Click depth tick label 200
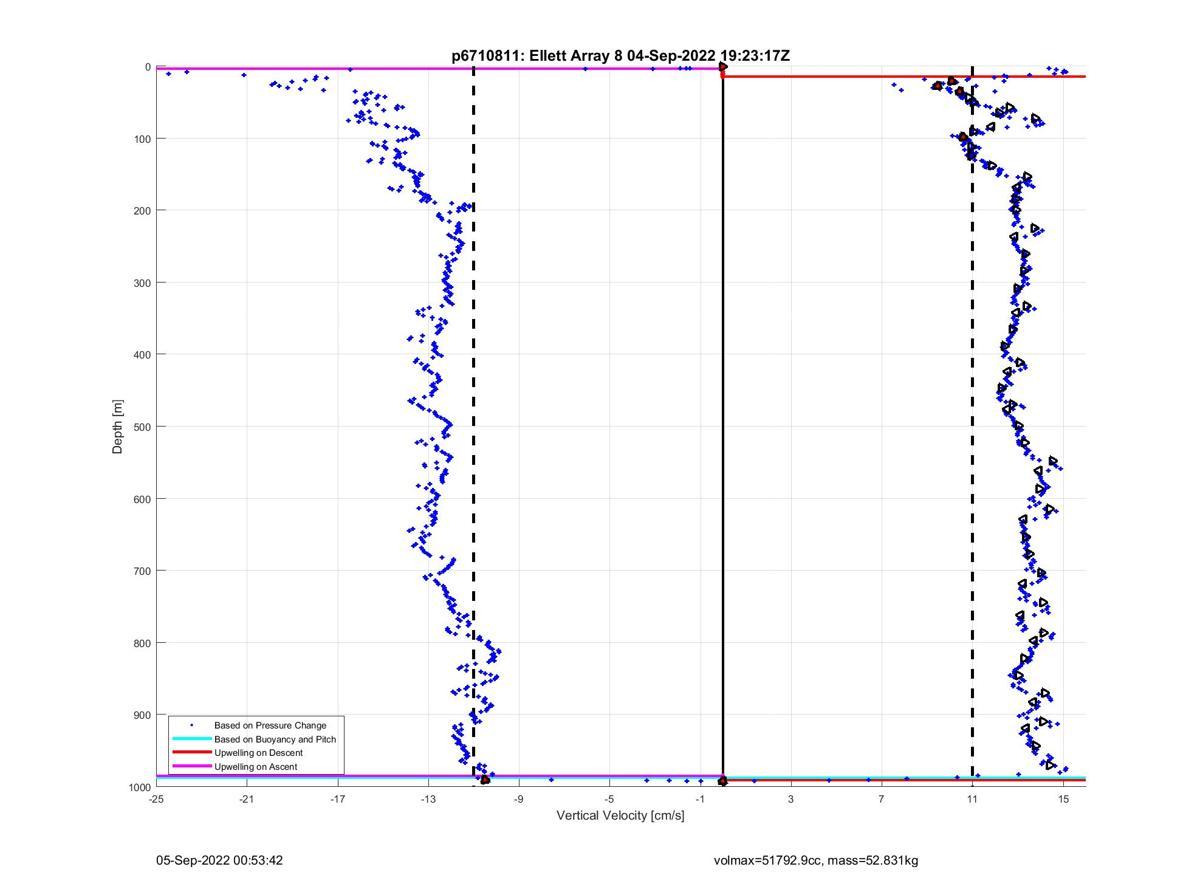Viewport: 1200px width, 885px height. [143, 211]
